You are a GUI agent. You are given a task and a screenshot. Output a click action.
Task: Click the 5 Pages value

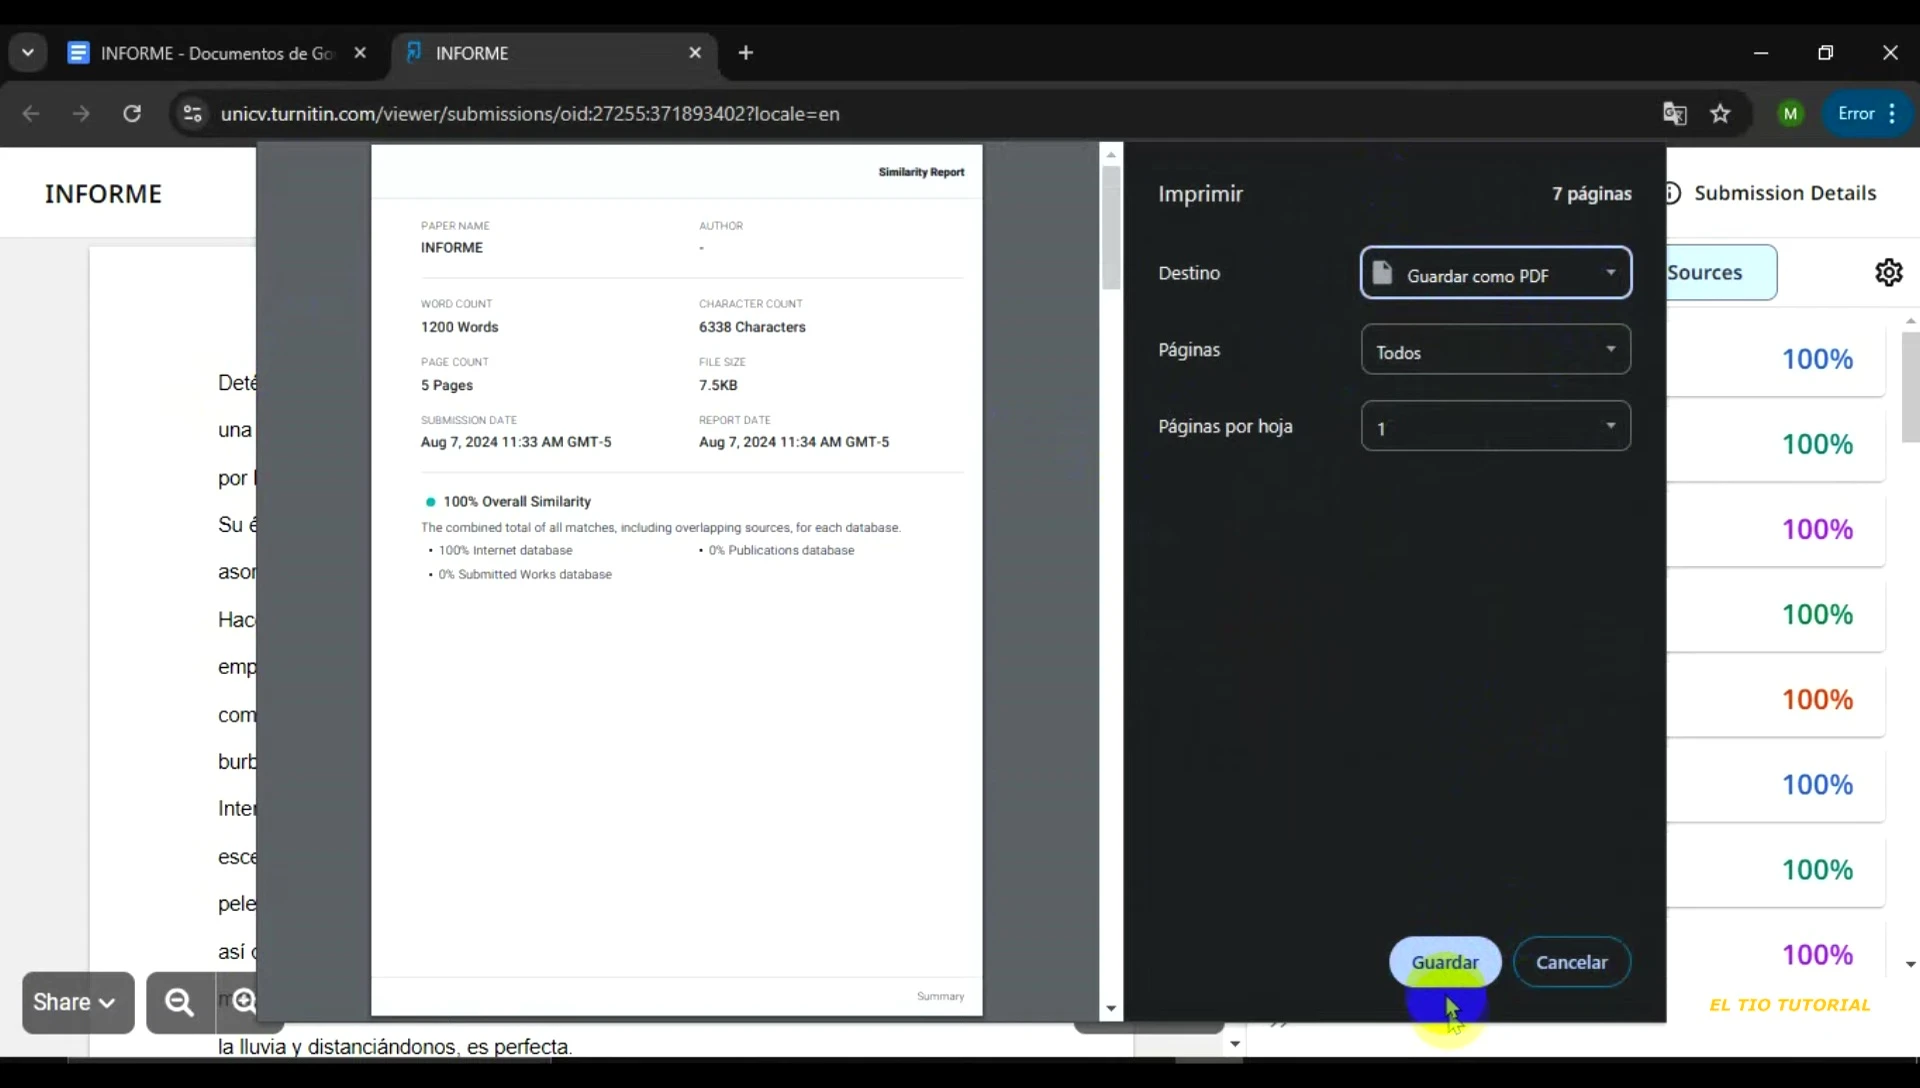pyautogui.click(x=447, y=385)
